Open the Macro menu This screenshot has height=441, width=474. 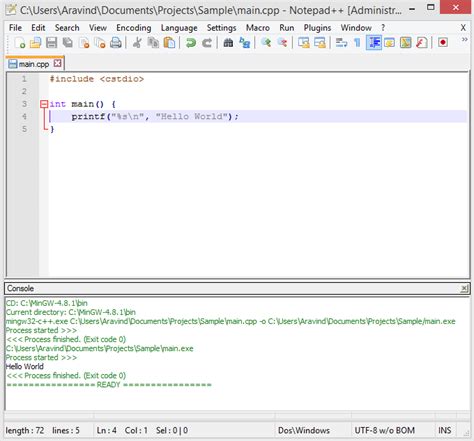(x=258, y=28)
